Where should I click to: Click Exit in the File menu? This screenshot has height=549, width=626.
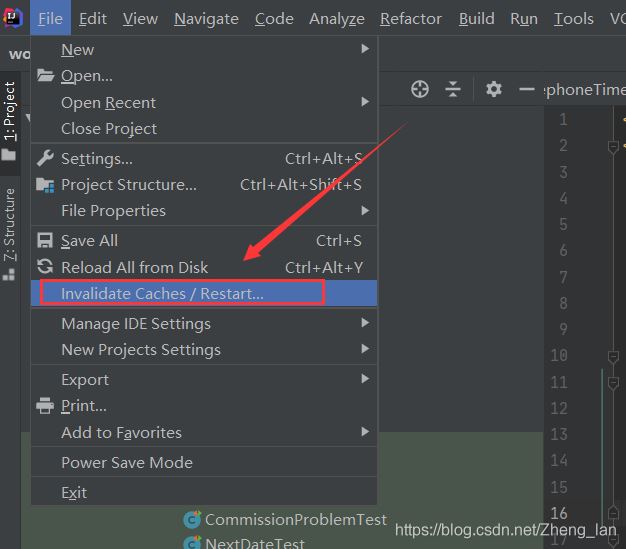tap(74, 492)
